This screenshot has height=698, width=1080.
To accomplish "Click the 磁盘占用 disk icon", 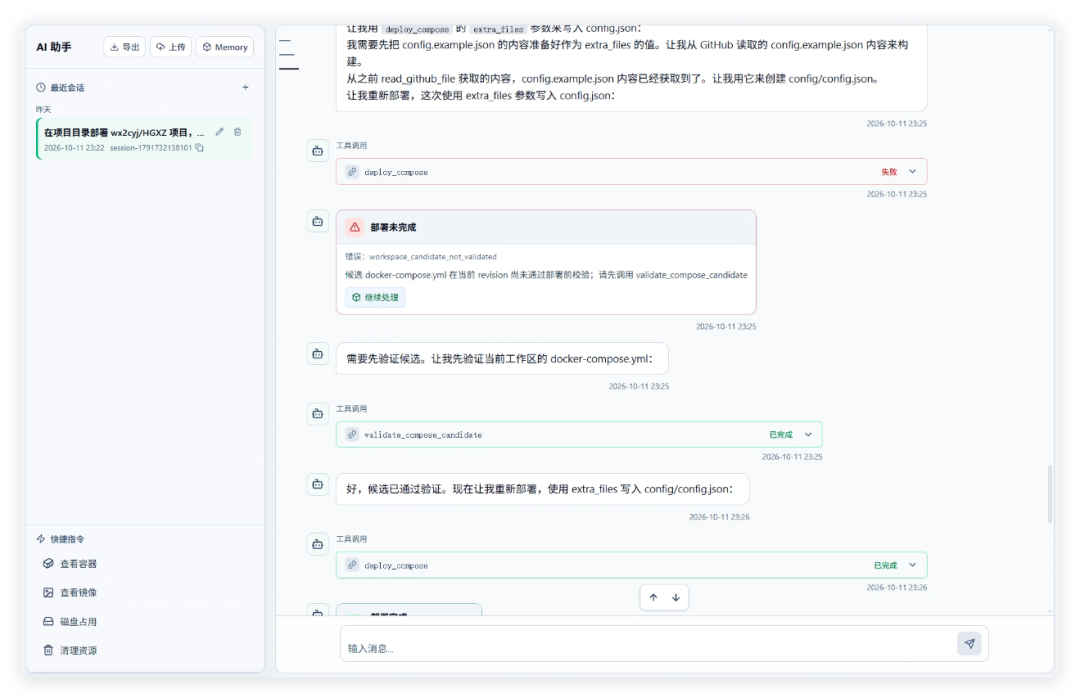I will tap(48, 622).
